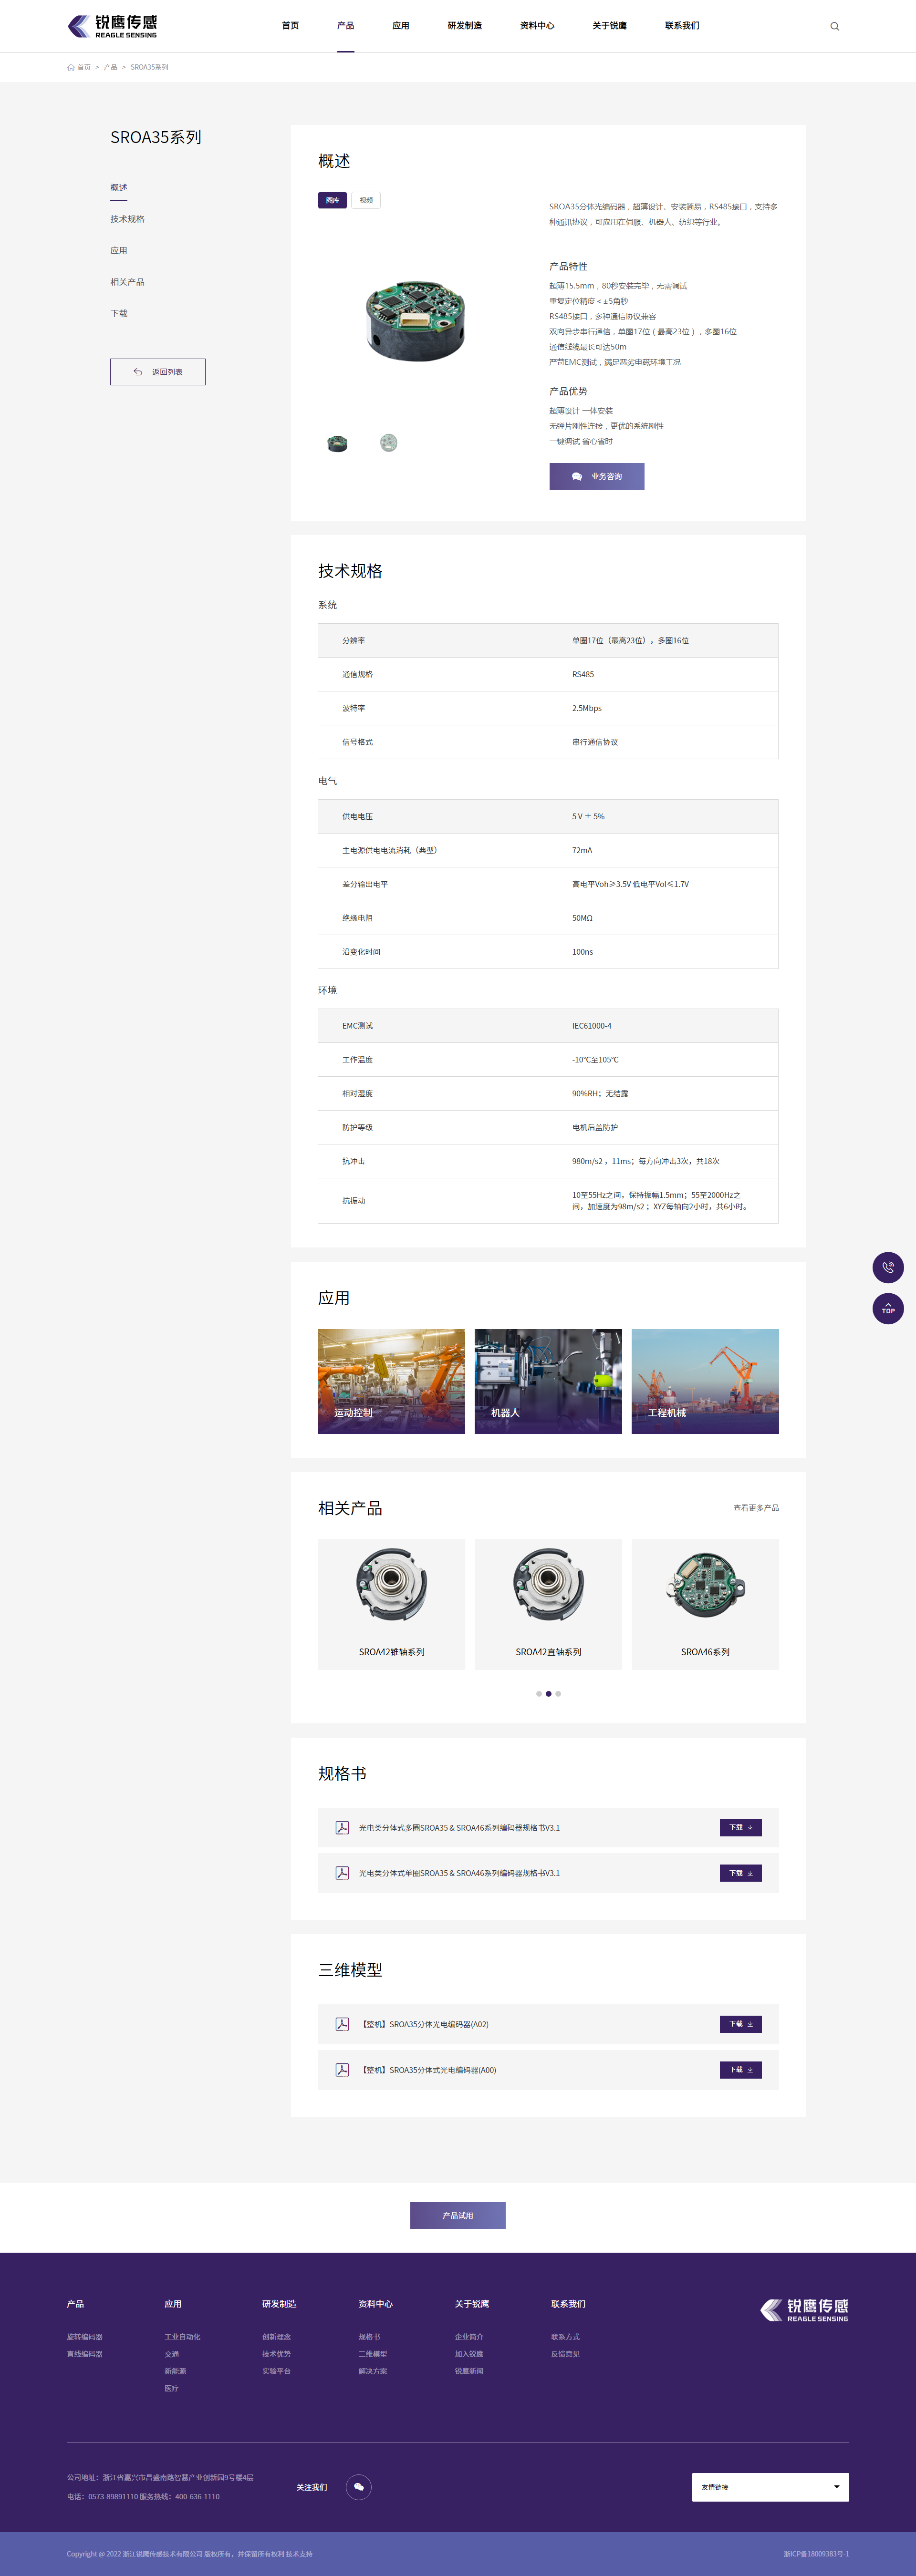Select the second encoder thumbnail

(x=389, y=443)
